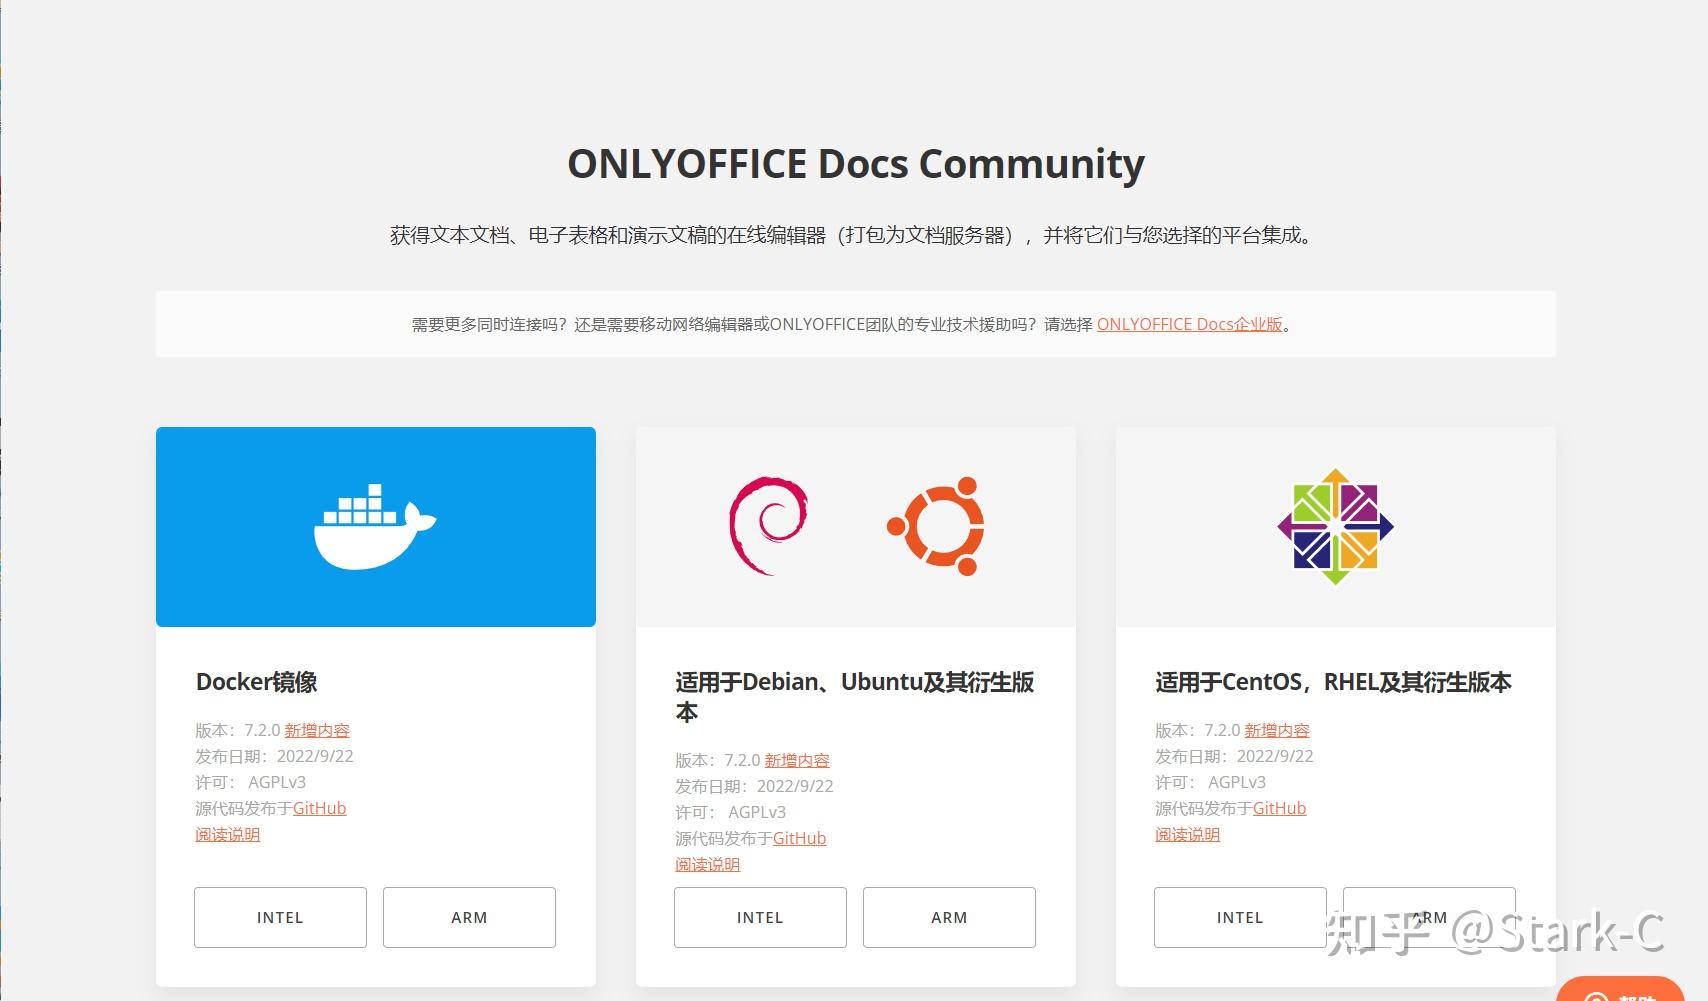The height and width of the screenshot is (1001, 1708).
Task: Select ARM build for Docker镜像
Action: coord(468,917)
